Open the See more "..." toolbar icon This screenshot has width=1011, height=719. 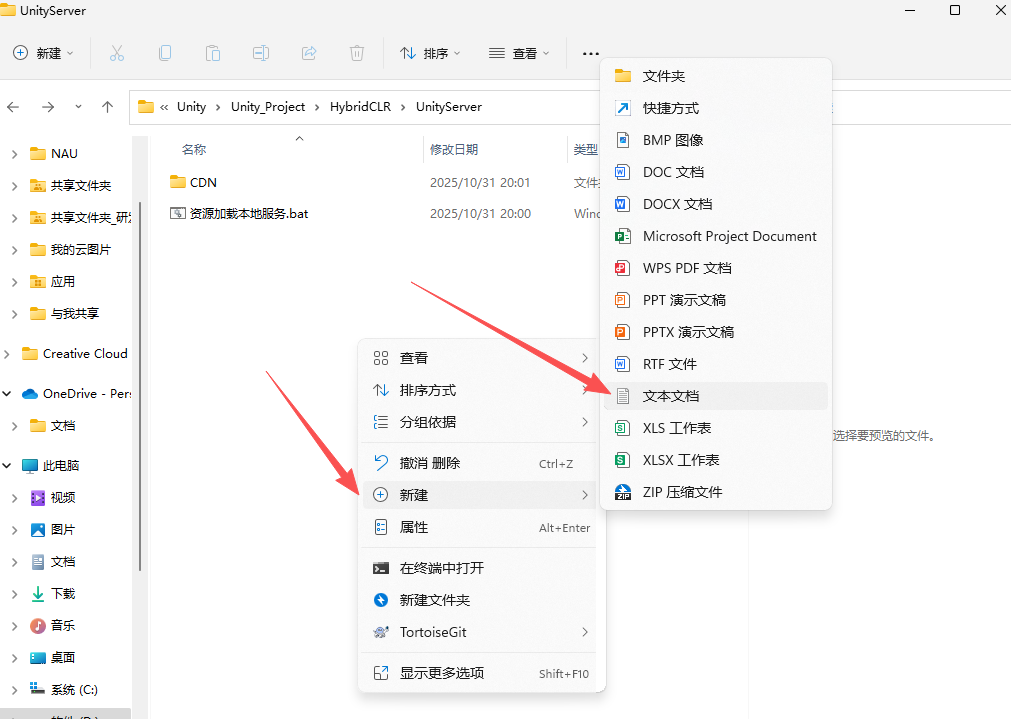point(589,53)
